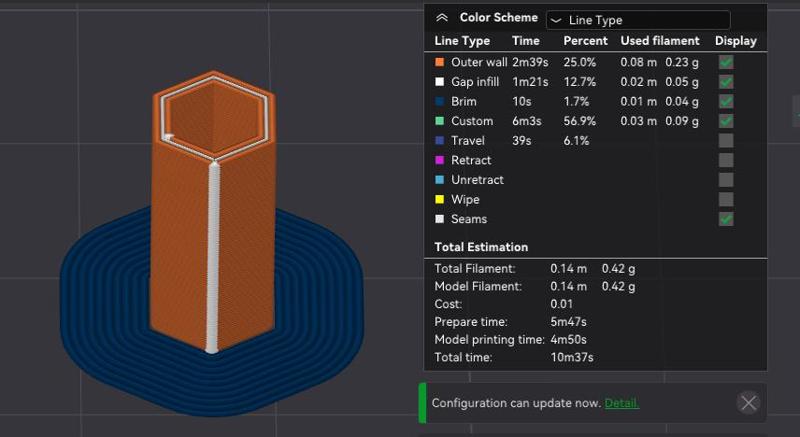Image resolution: width=800 pixels, height=437 pixels.
Task: Click the Display column header
Action: click(735, 41)
